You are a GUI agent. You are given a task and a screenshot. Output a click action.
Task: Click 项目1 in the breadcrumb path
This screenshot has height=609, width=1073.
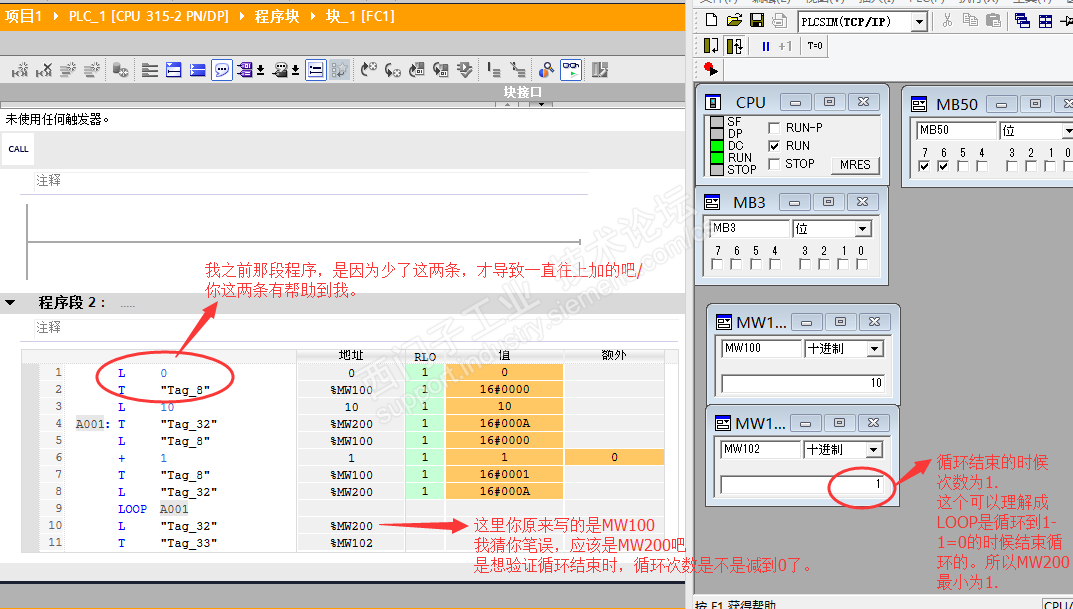point(23,16)
